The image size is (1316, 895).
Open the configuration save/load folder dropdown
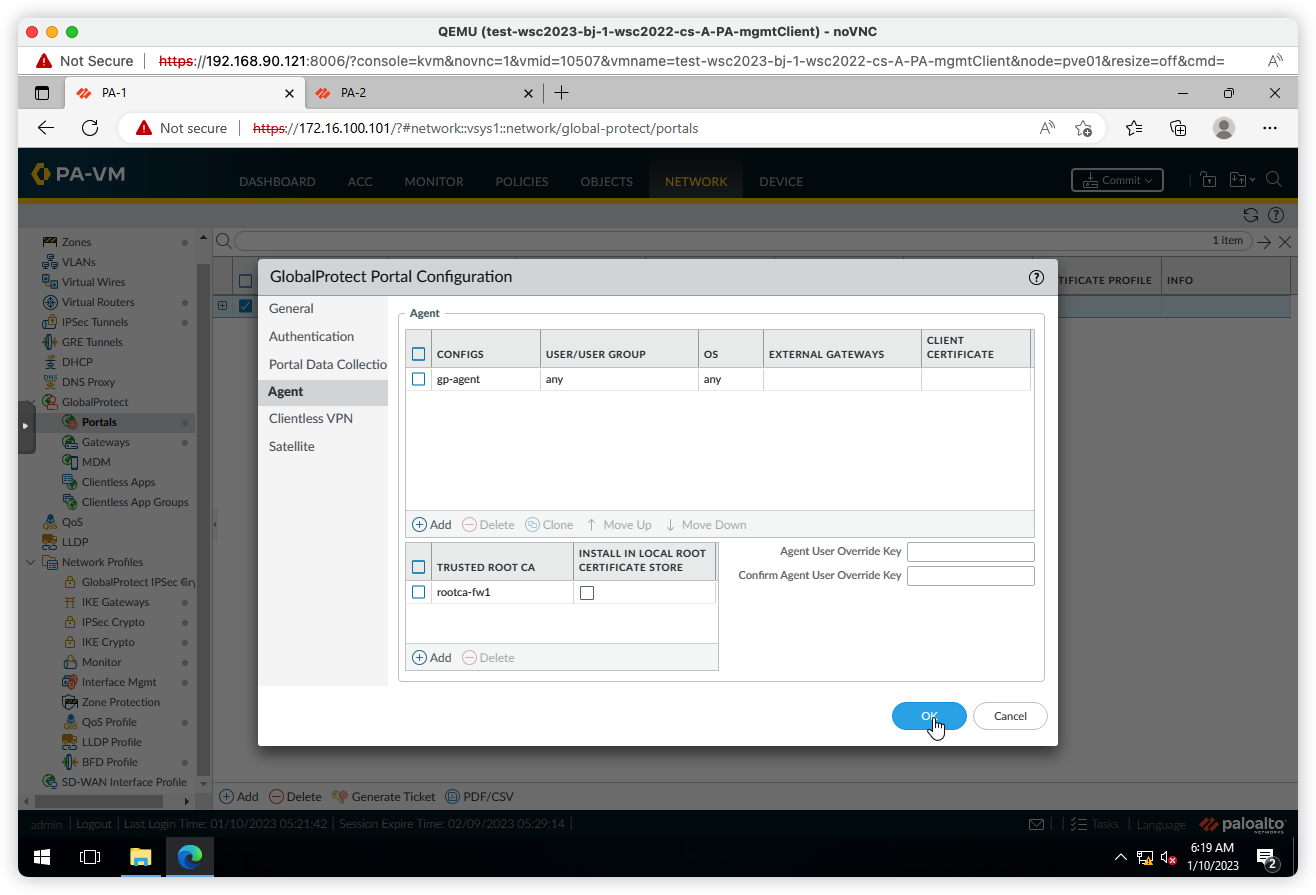pyautogui.click(x=1241, y=180)
